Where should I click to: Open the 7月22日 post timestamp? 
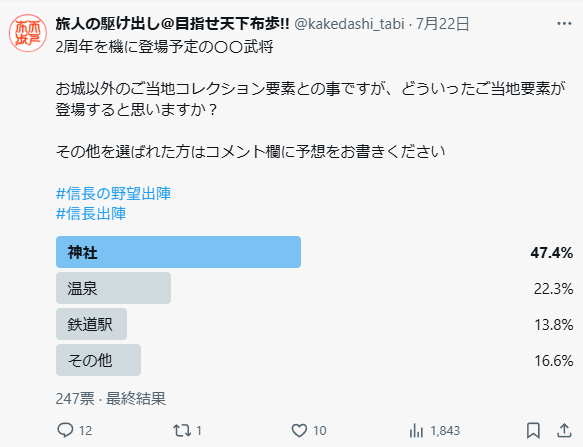click(x=442, y=24)
